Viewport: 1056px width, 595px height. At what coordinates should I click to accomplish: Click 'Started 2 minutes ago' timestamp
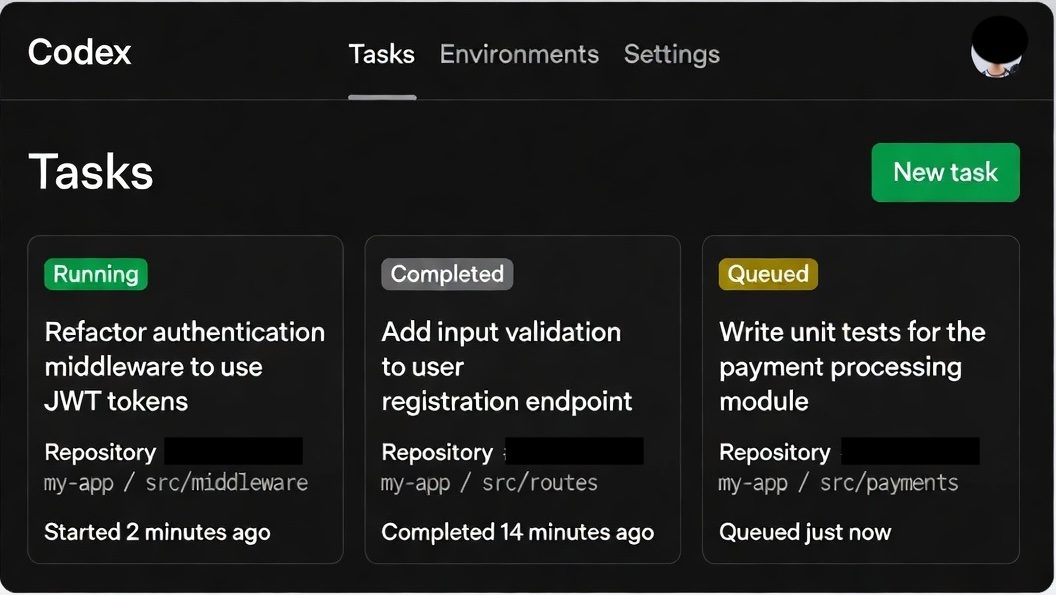point(156,532)
